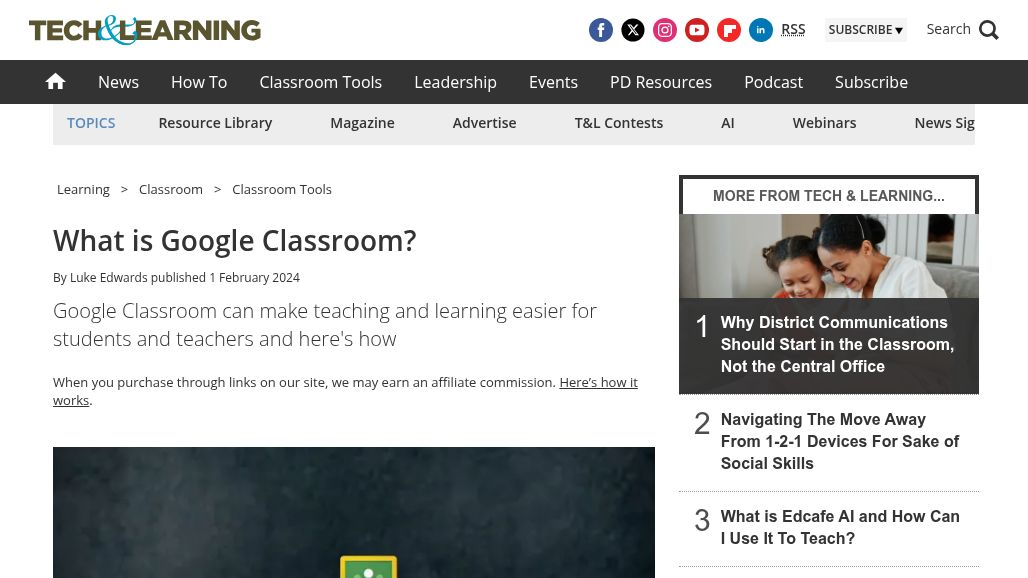
Task: Open Classroom Tools in main navigation
Action: 321,82
